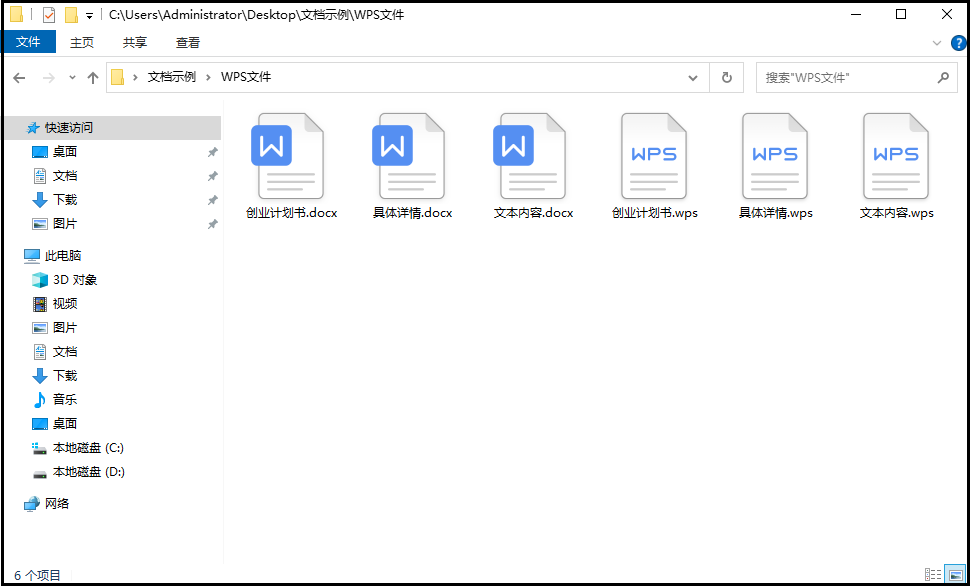Click the properties quick access icon

click(x=49, y=14)
